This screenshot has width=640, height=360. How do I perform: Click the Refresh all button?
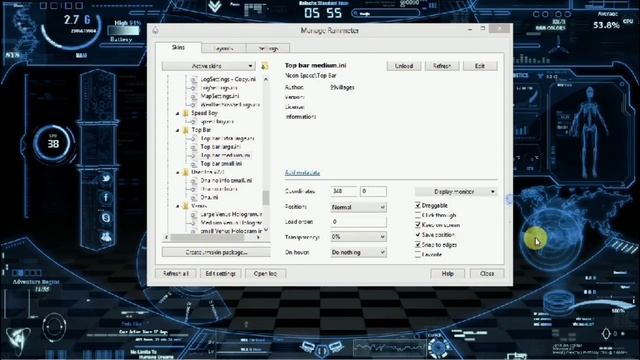pos(176,273)
